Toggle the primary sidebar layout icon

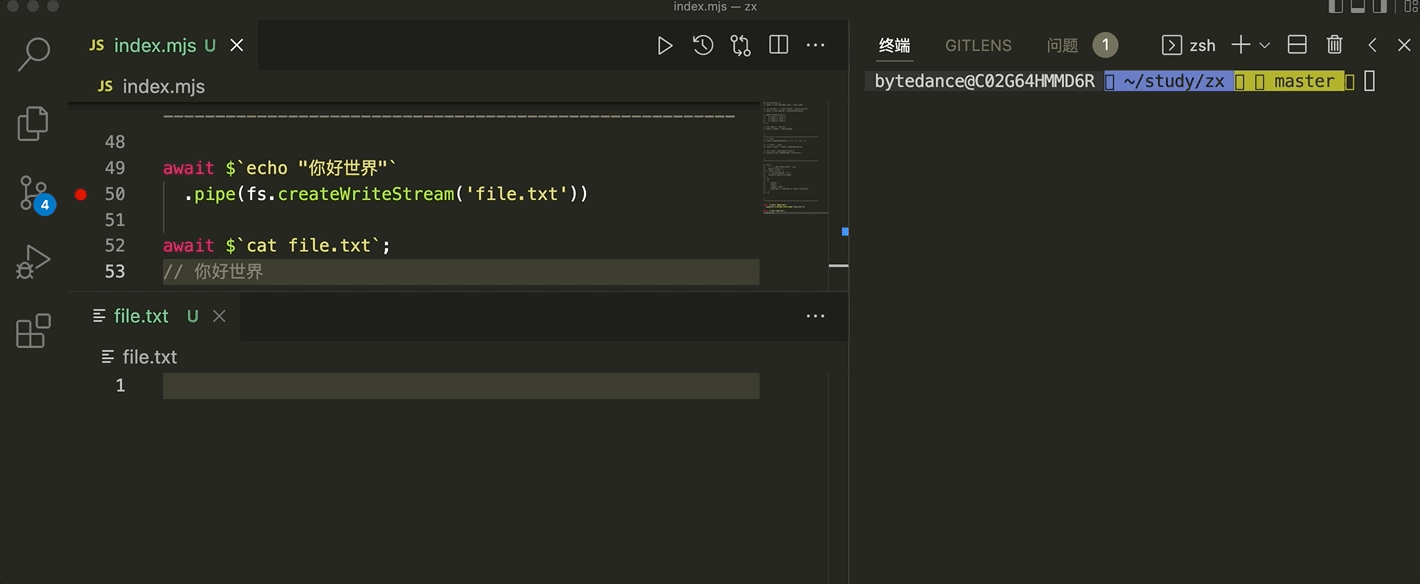coord(1336,6)
